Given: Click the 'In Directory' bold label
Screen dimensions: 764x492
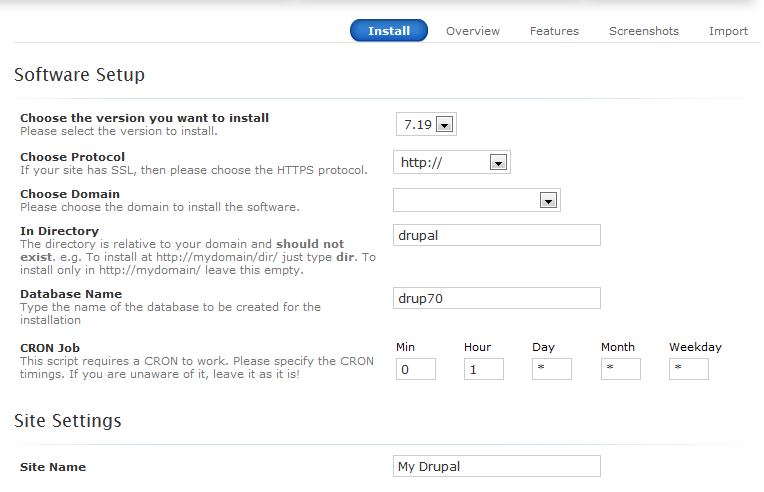Looking at the screenshot, I should pyautogui.click(x=59, y=231).
